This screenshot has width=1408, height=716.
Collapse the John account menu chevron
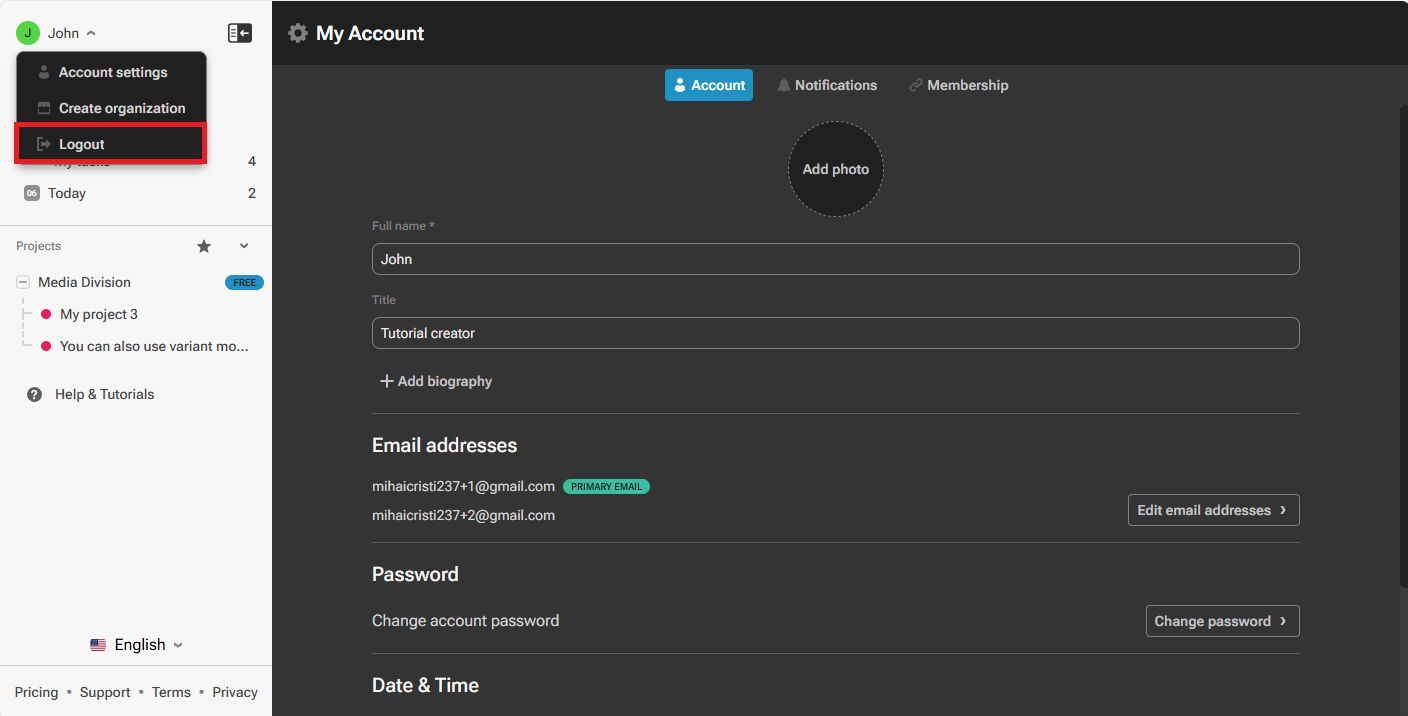[89, 32]
